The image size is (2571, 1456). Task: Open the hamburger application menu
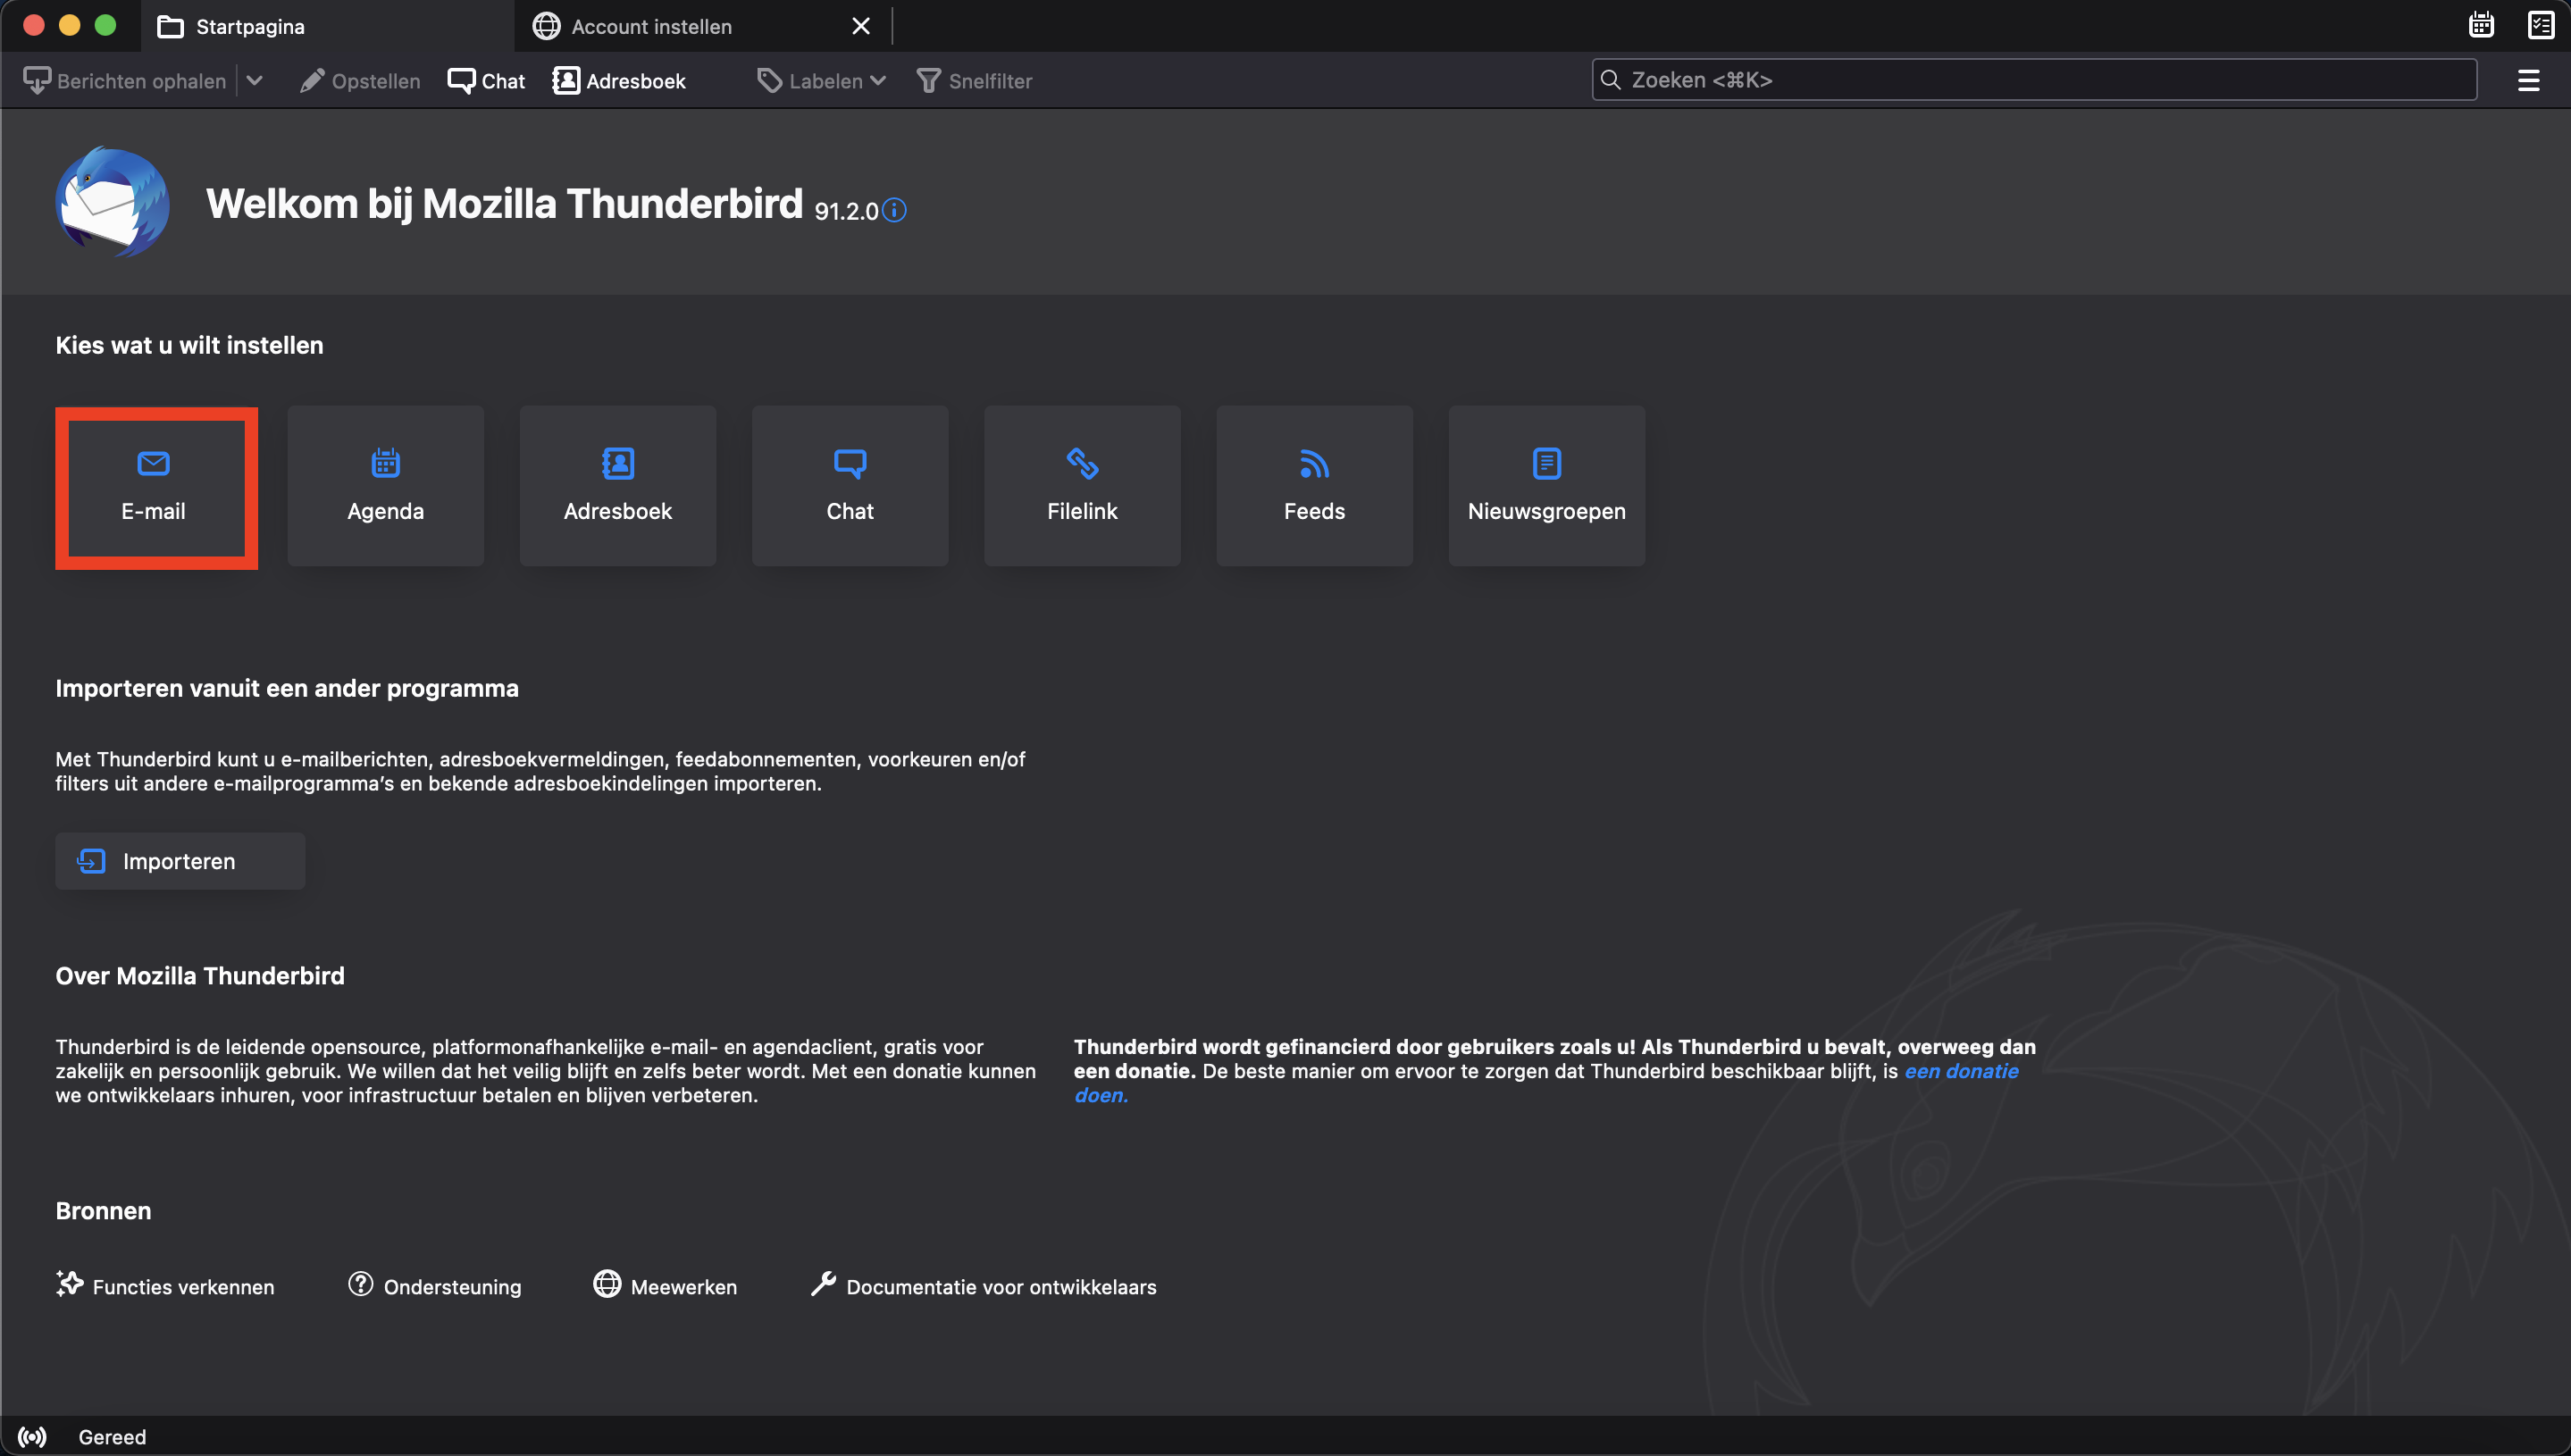[x=2528, y=81]
